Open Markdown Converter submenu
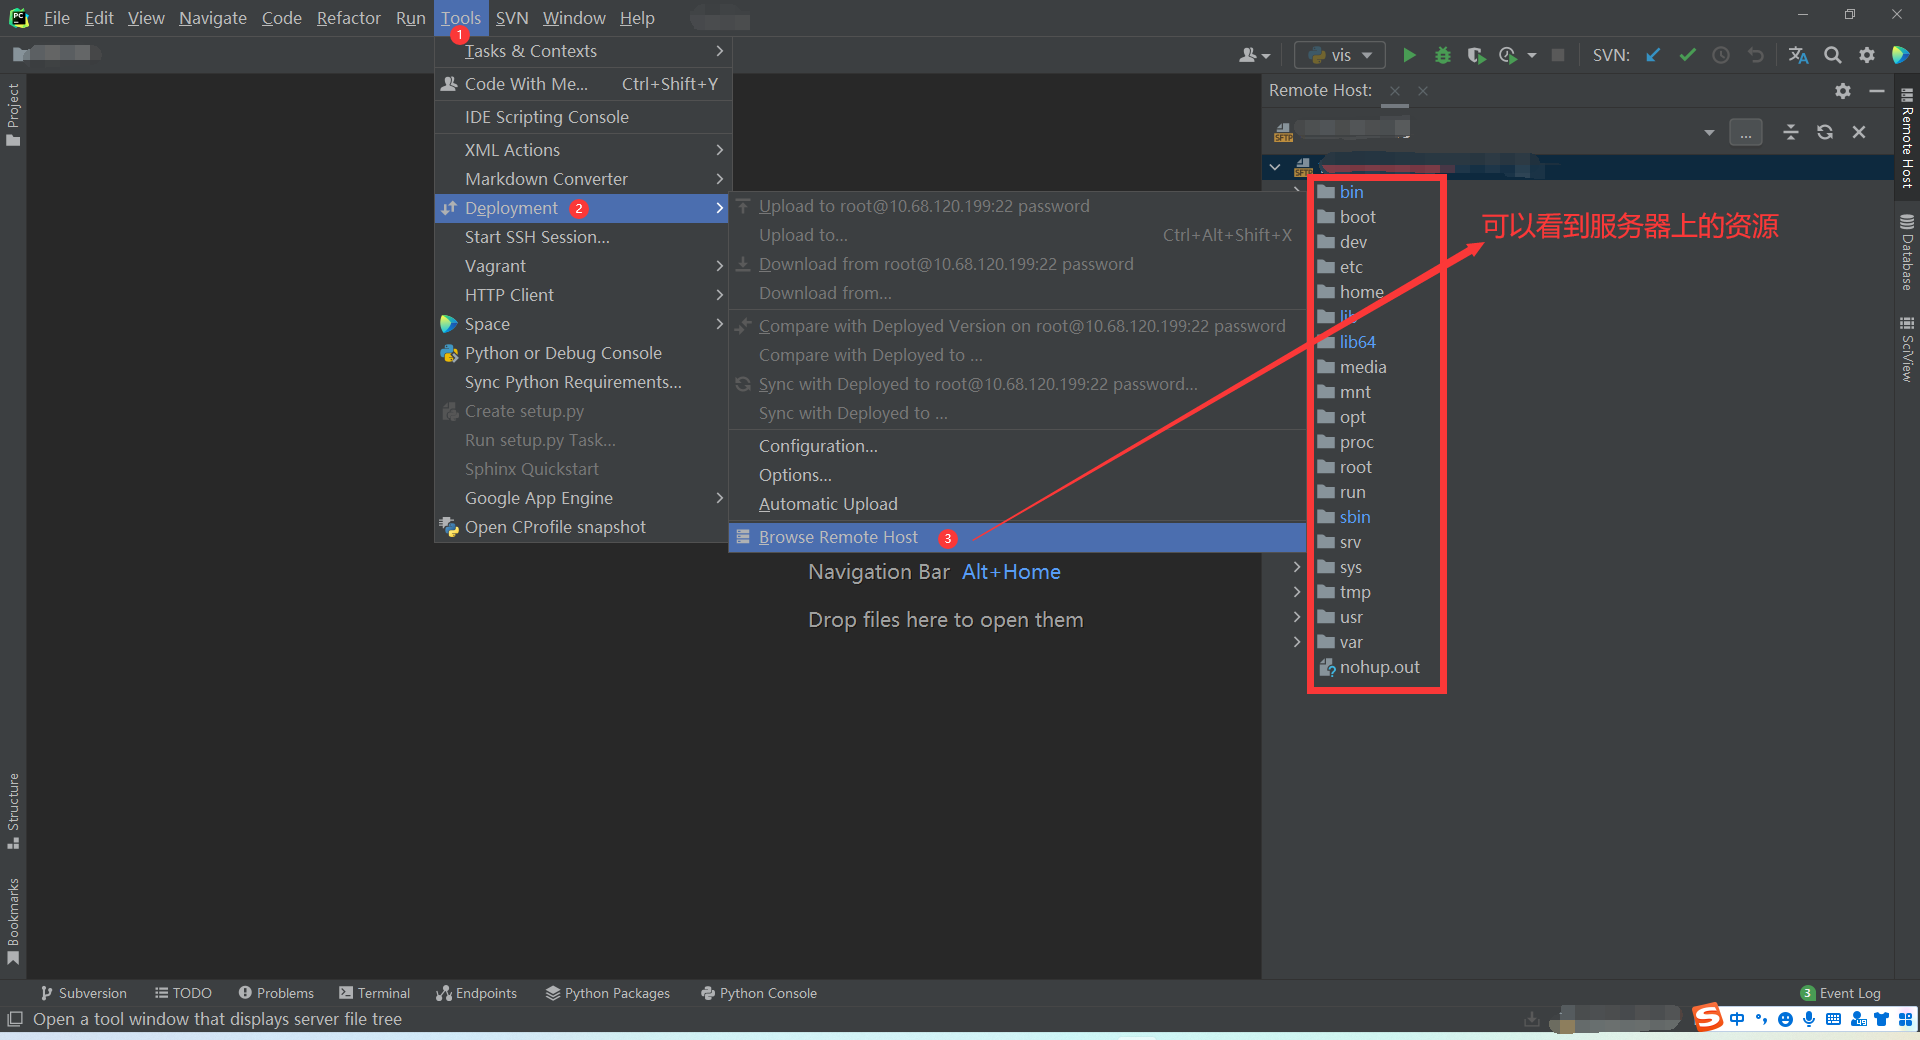Viewport: 1920px width, 1040px height. pos(583,179)
